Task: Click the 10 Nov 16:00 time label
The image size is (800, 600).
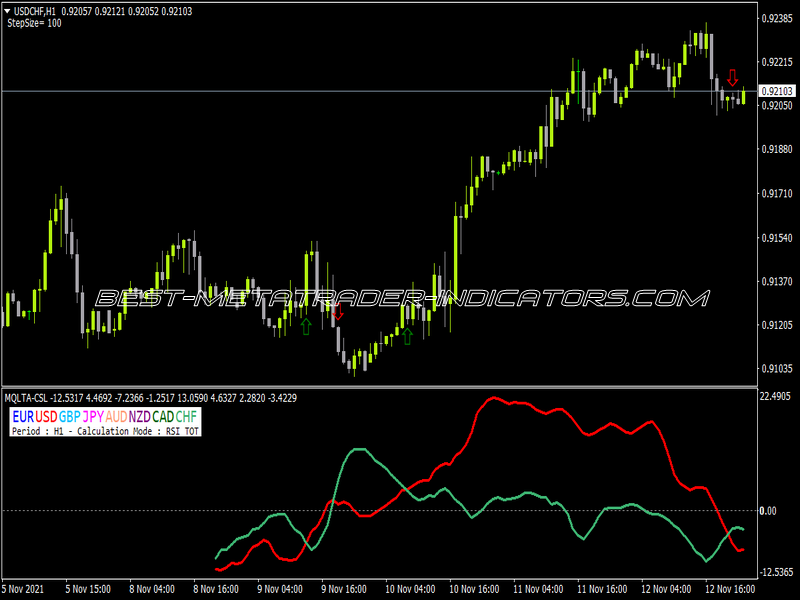Action: (474, 589)
